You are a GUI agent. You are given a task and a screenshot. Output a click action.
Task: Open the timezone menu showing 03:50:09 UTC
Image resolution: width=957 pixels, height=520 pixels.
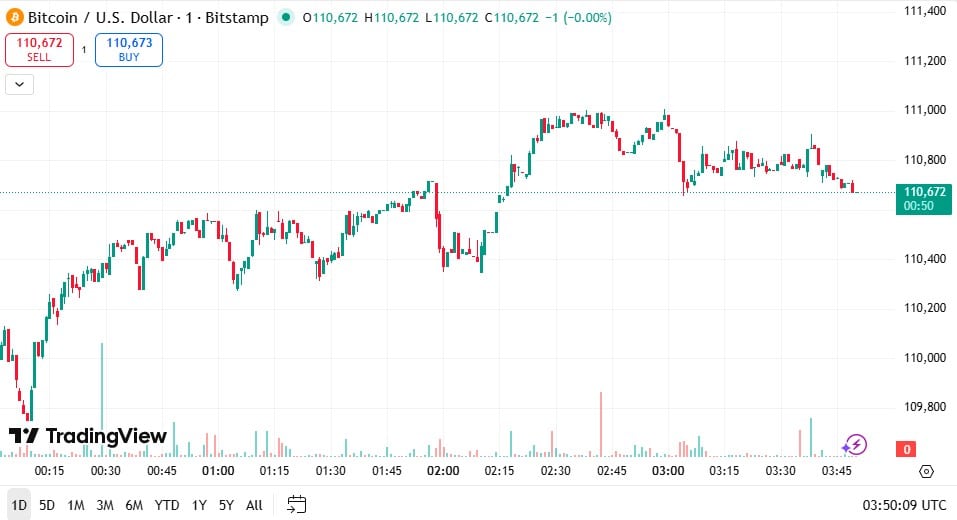(x=904, y=505)
